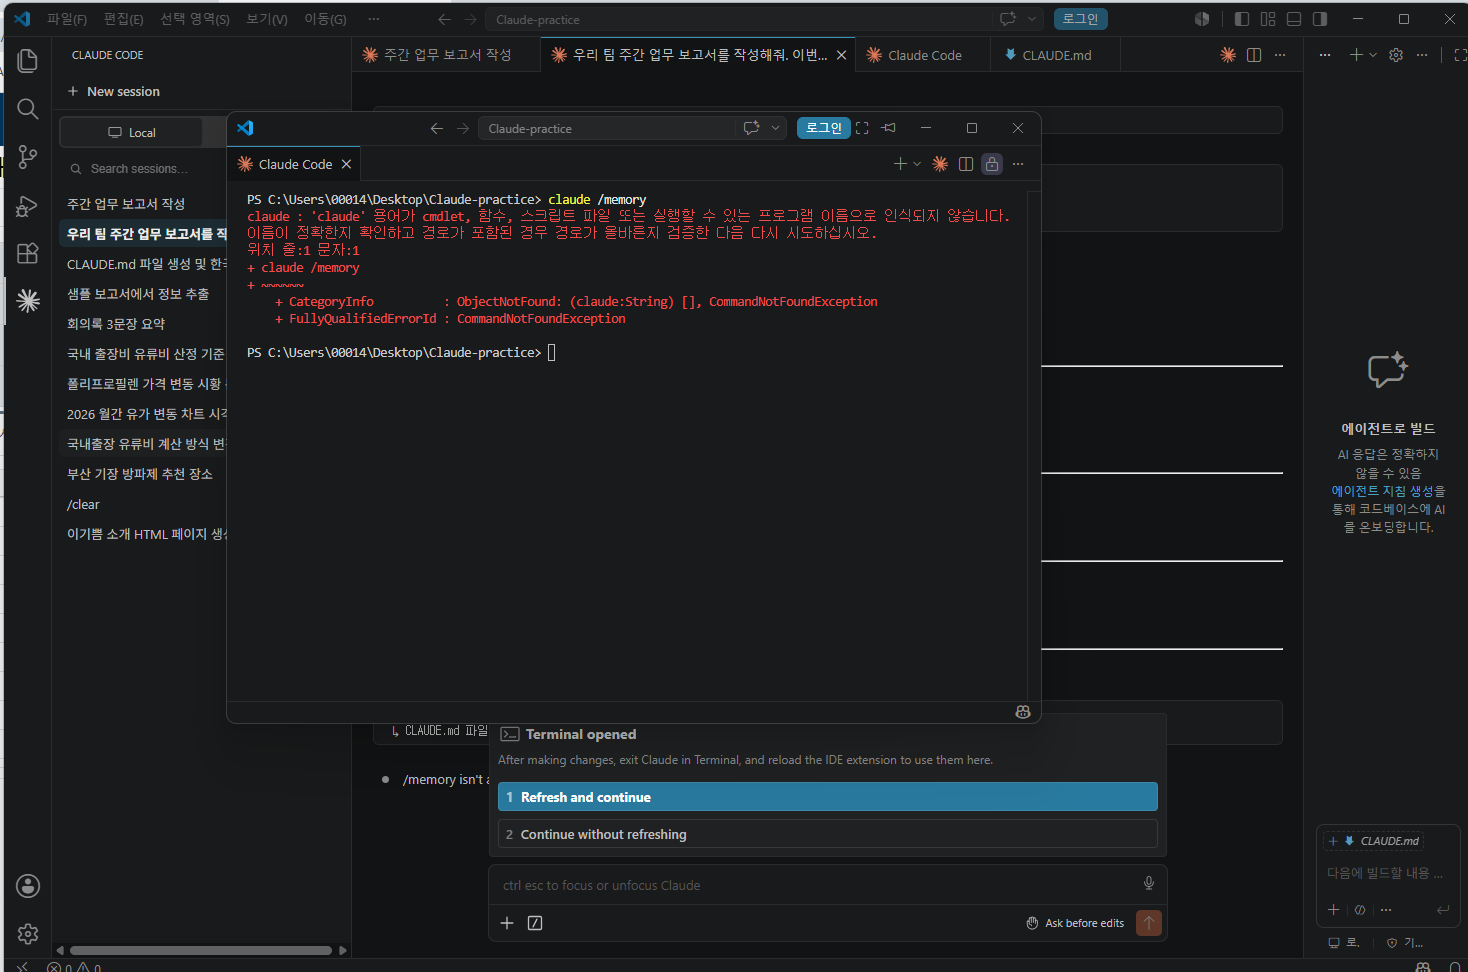
Task: Click Claude icon in floating window toolbar
Action: pos(940,164)
